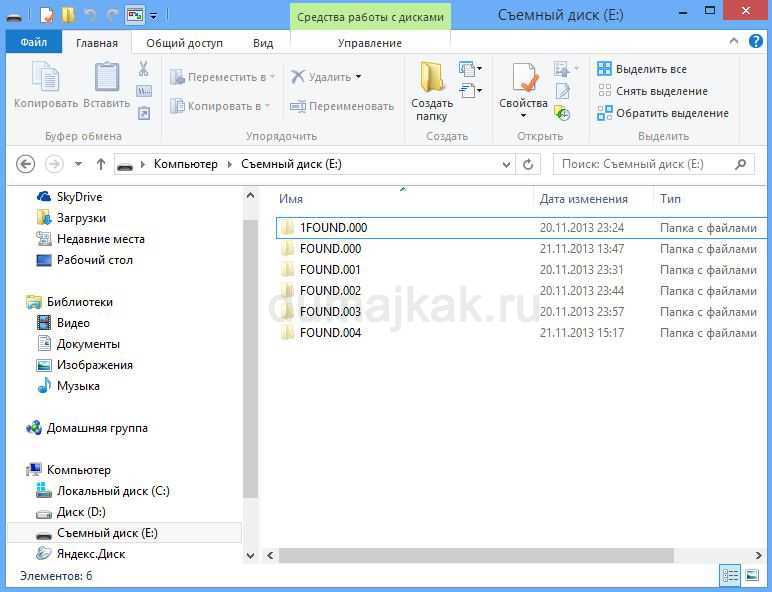Select Яндекс.Диск in the navigation pane

pos(81,554)
